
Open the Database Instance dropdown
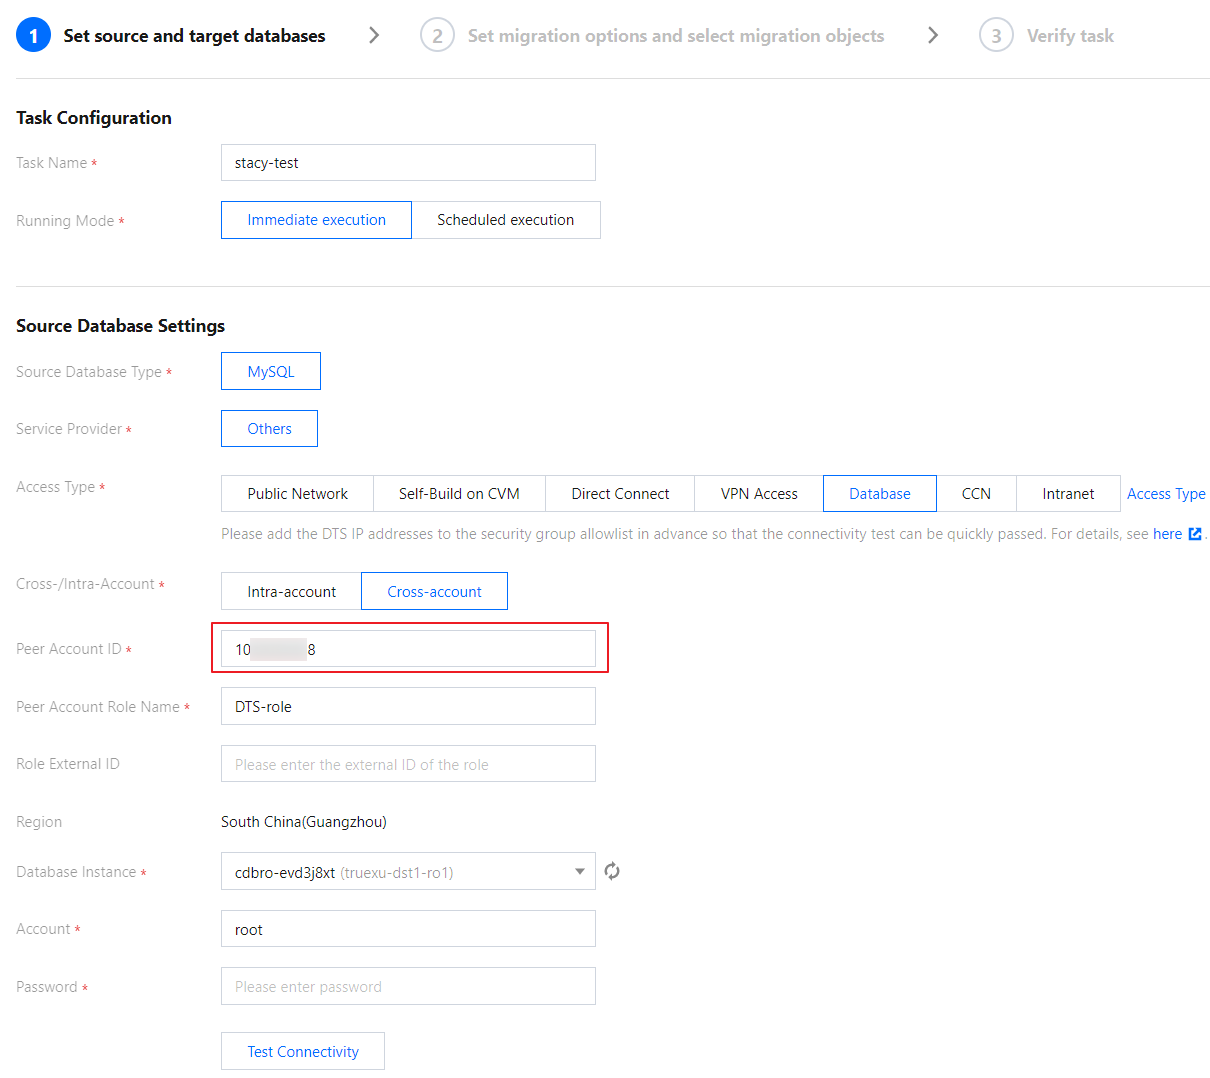pos(400,872)
